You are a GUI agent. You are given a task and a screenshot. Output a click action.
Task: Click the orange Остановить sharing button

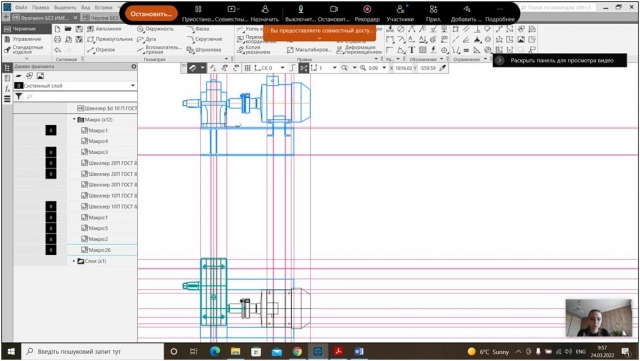tap(151, 14)
